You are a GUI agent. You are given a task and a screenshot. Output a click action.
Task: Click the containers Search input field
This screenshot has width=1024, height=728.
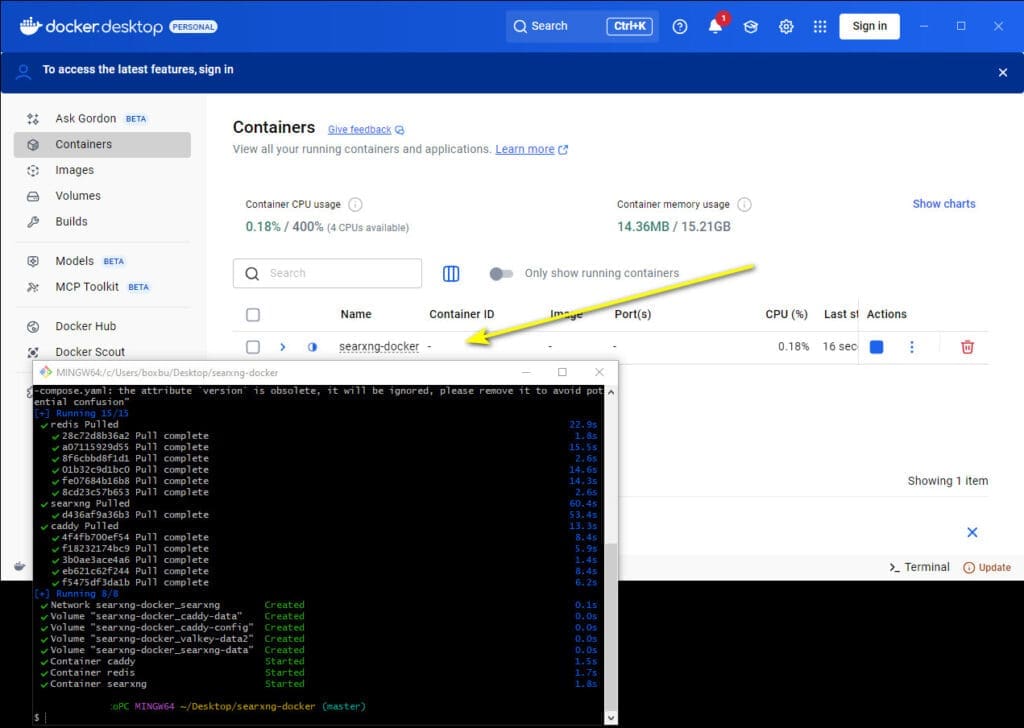click(327, 273)
